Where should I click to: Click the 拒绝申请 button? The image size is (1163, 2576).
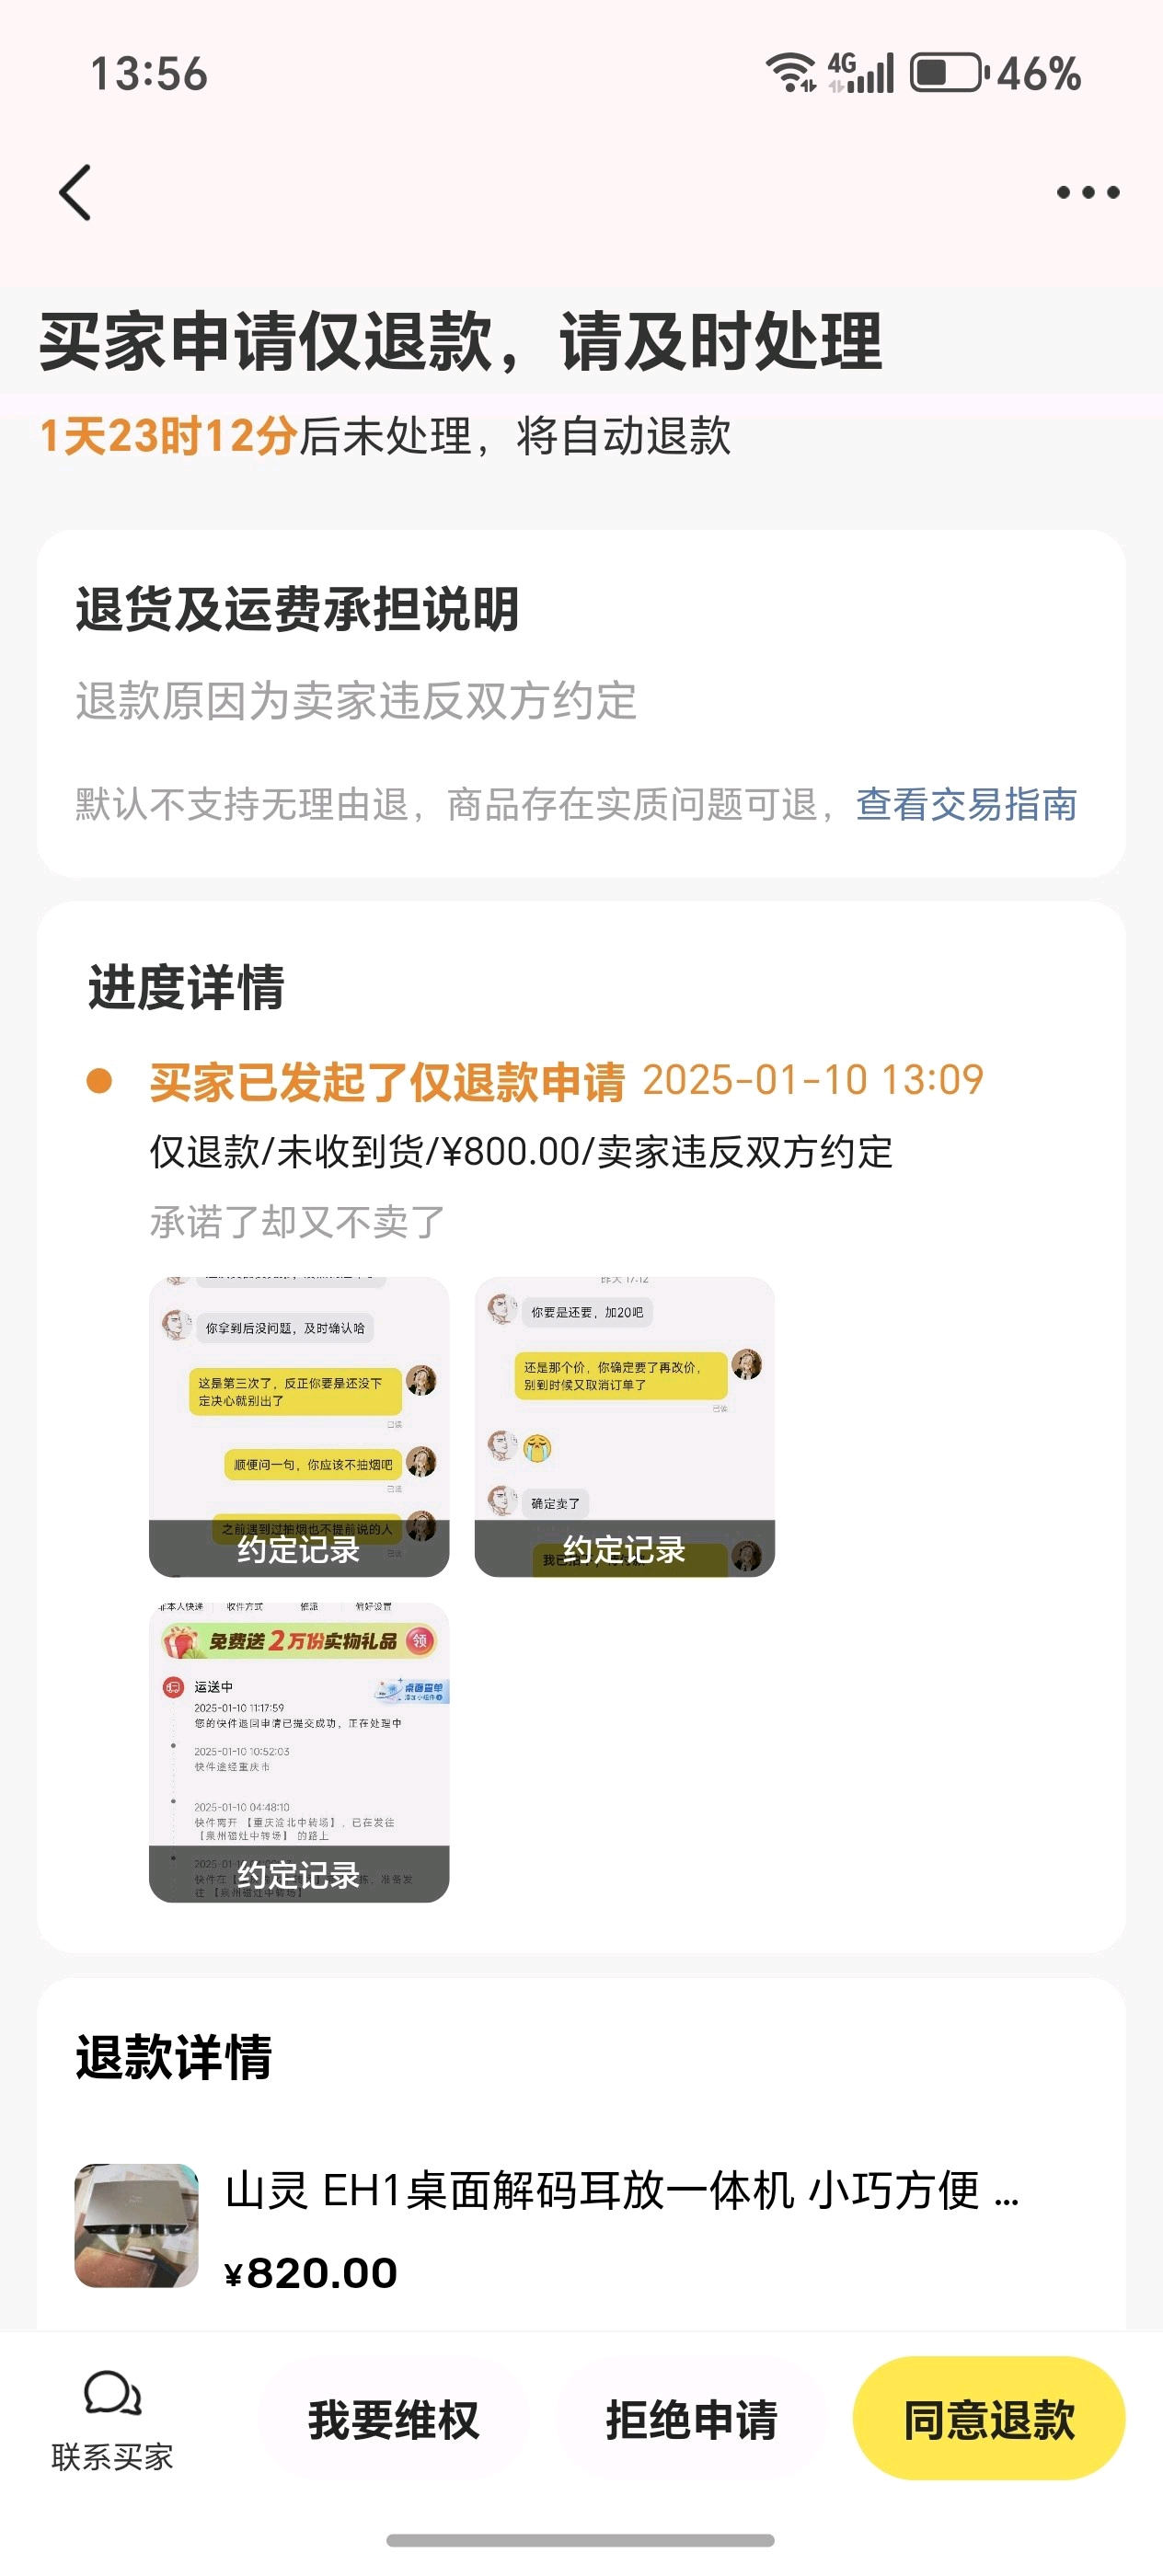click(x=691, y=2420)
